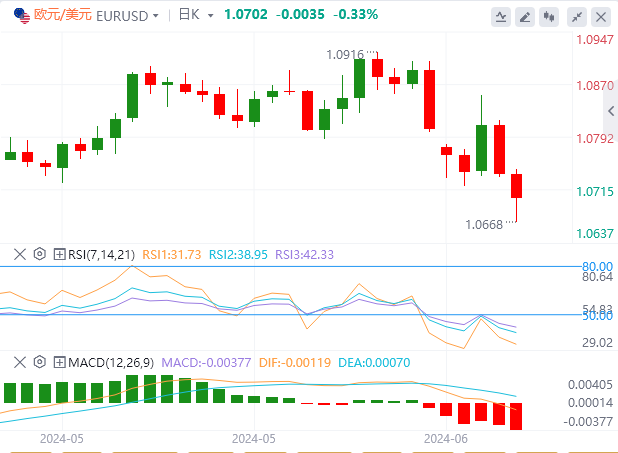Select the latest red MACD histogram bar
618x453 pixels.
click(516, 416)
